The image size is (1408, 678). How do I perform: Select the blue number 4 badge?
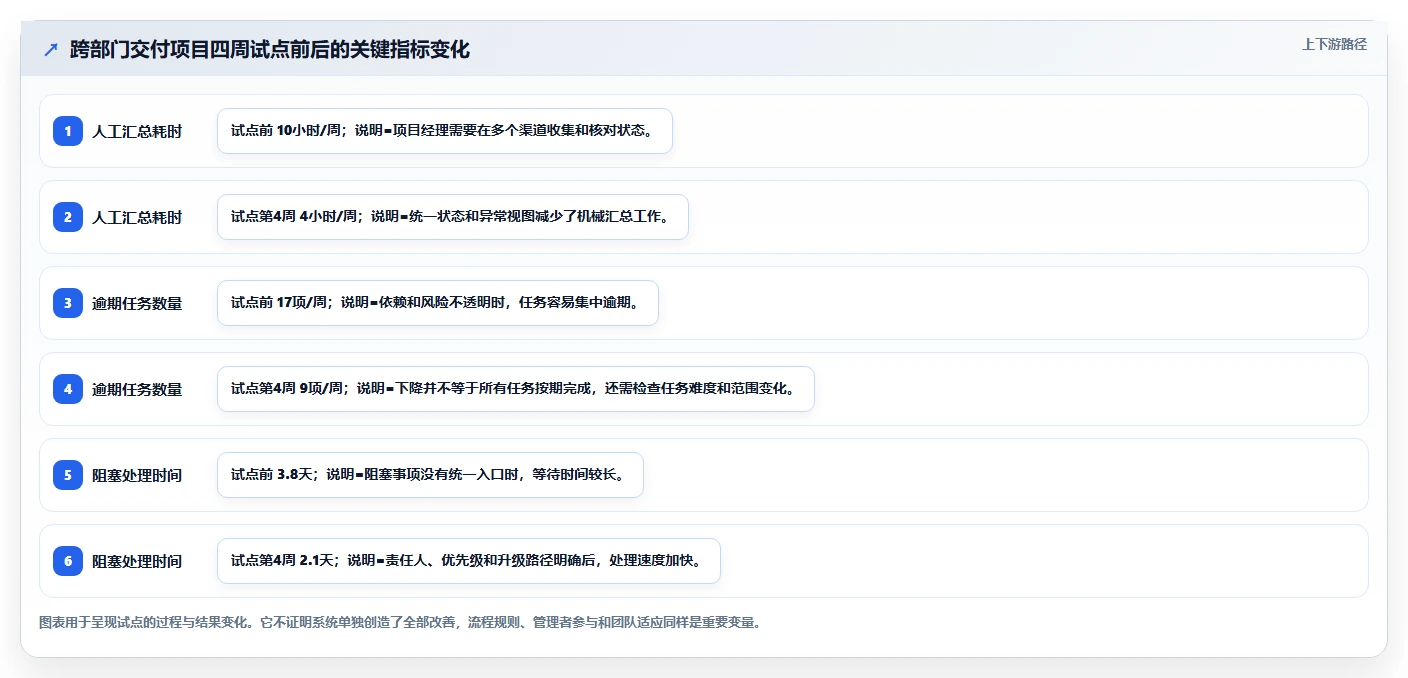68,389
